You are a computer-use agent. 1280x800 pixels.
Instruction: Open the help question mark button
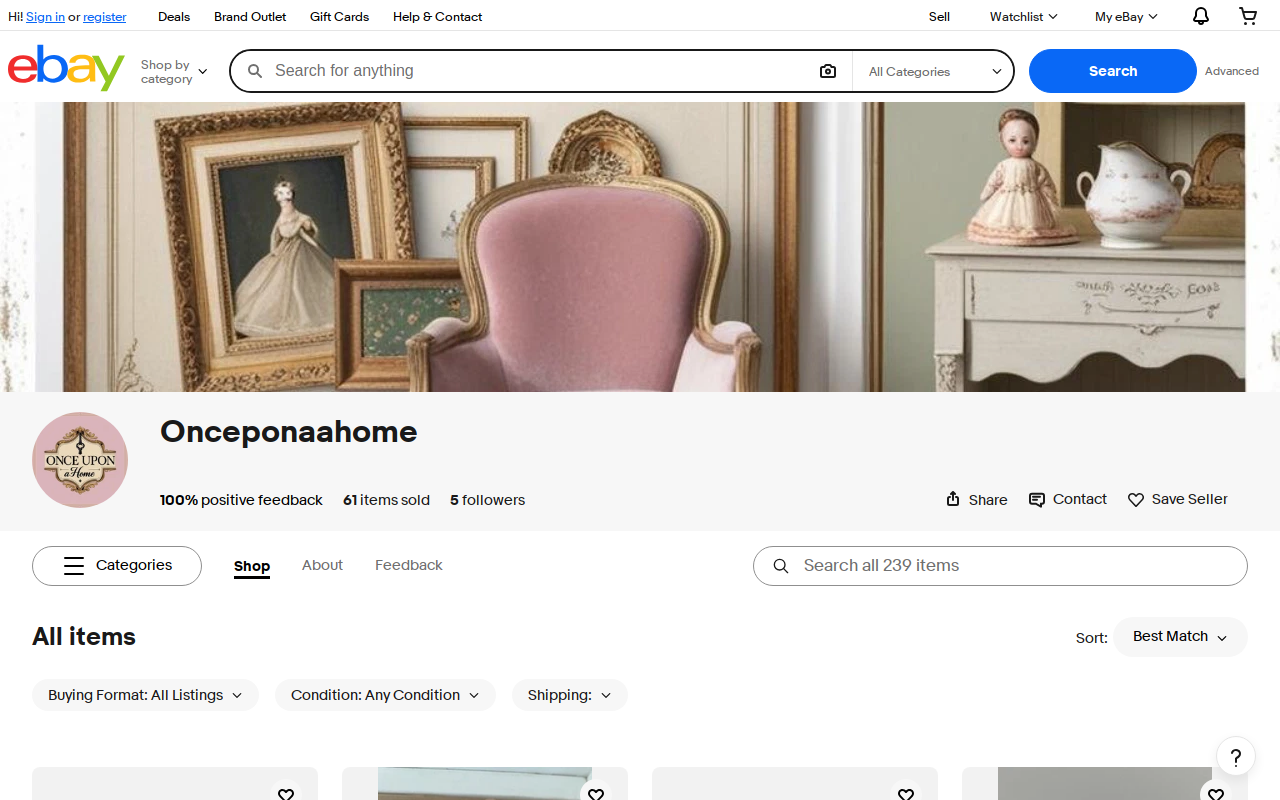pos(1236,757)
